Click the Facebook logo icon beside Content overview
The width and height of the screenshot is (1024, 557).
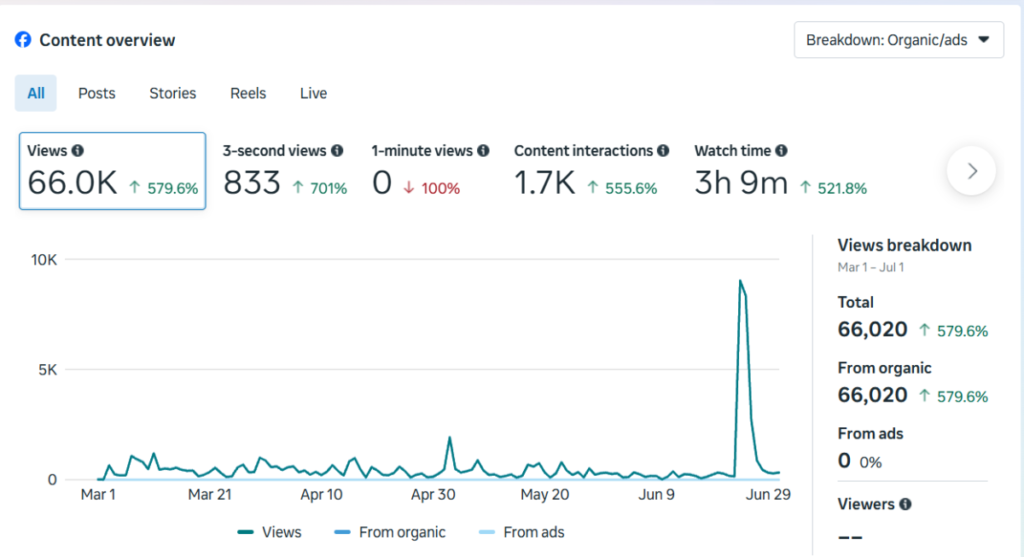click(23, 40)
